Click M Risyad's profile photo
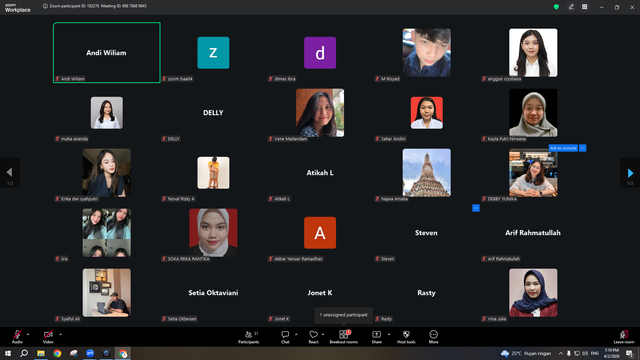 point(427,53)
